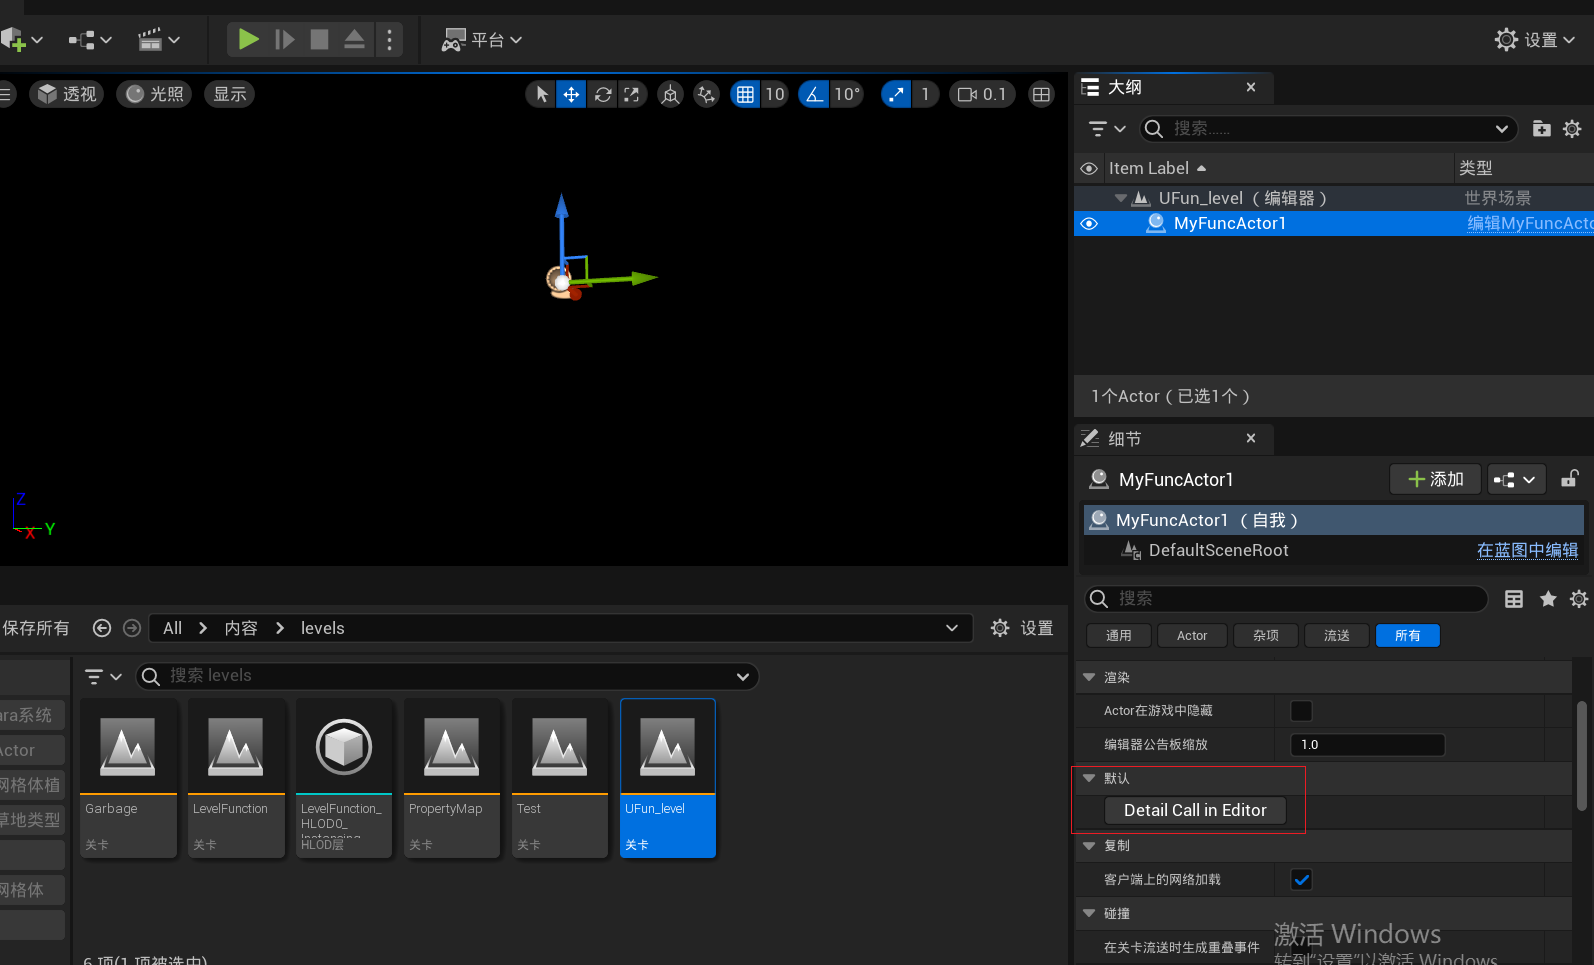Select the scale gizmo tool
The height and width of the screenshot is (965, 1594).
tap(632, 94)
